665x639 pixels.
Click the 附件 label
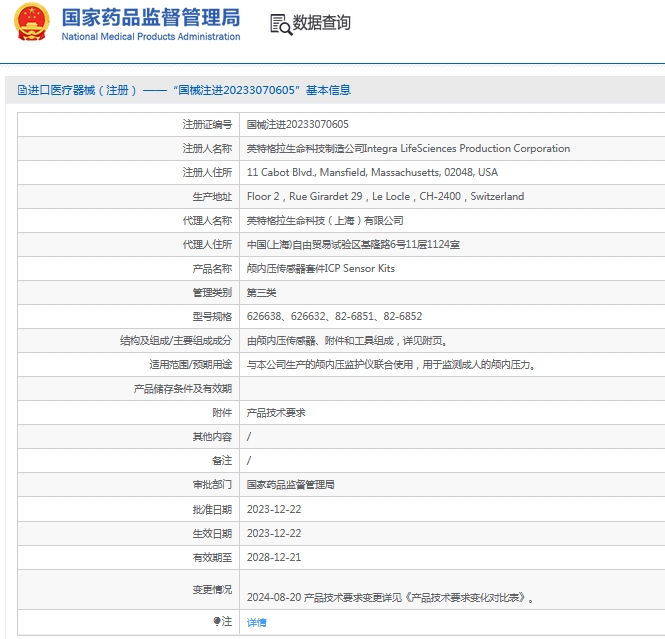point(222,413)
